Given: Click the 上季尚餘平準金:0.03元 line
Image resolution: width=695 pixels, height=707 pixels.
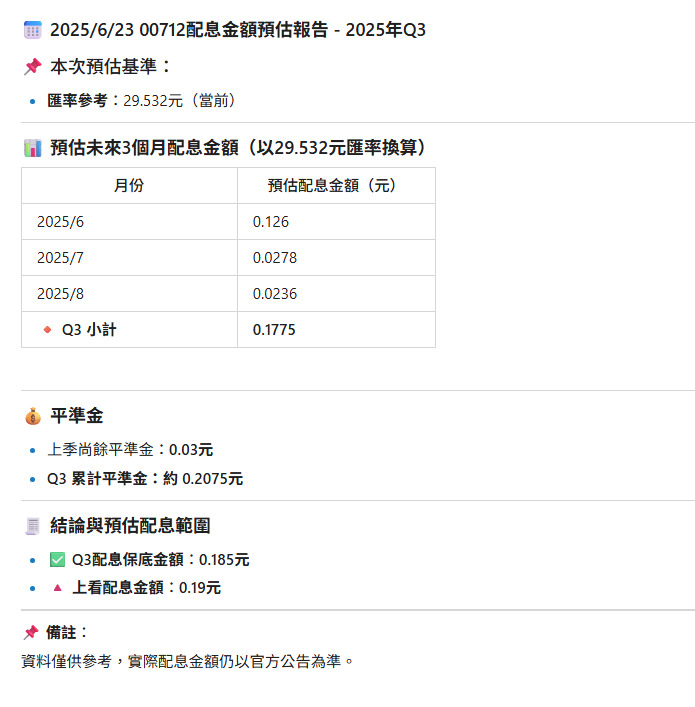Looking at the screenshot, I should (130, 450).
